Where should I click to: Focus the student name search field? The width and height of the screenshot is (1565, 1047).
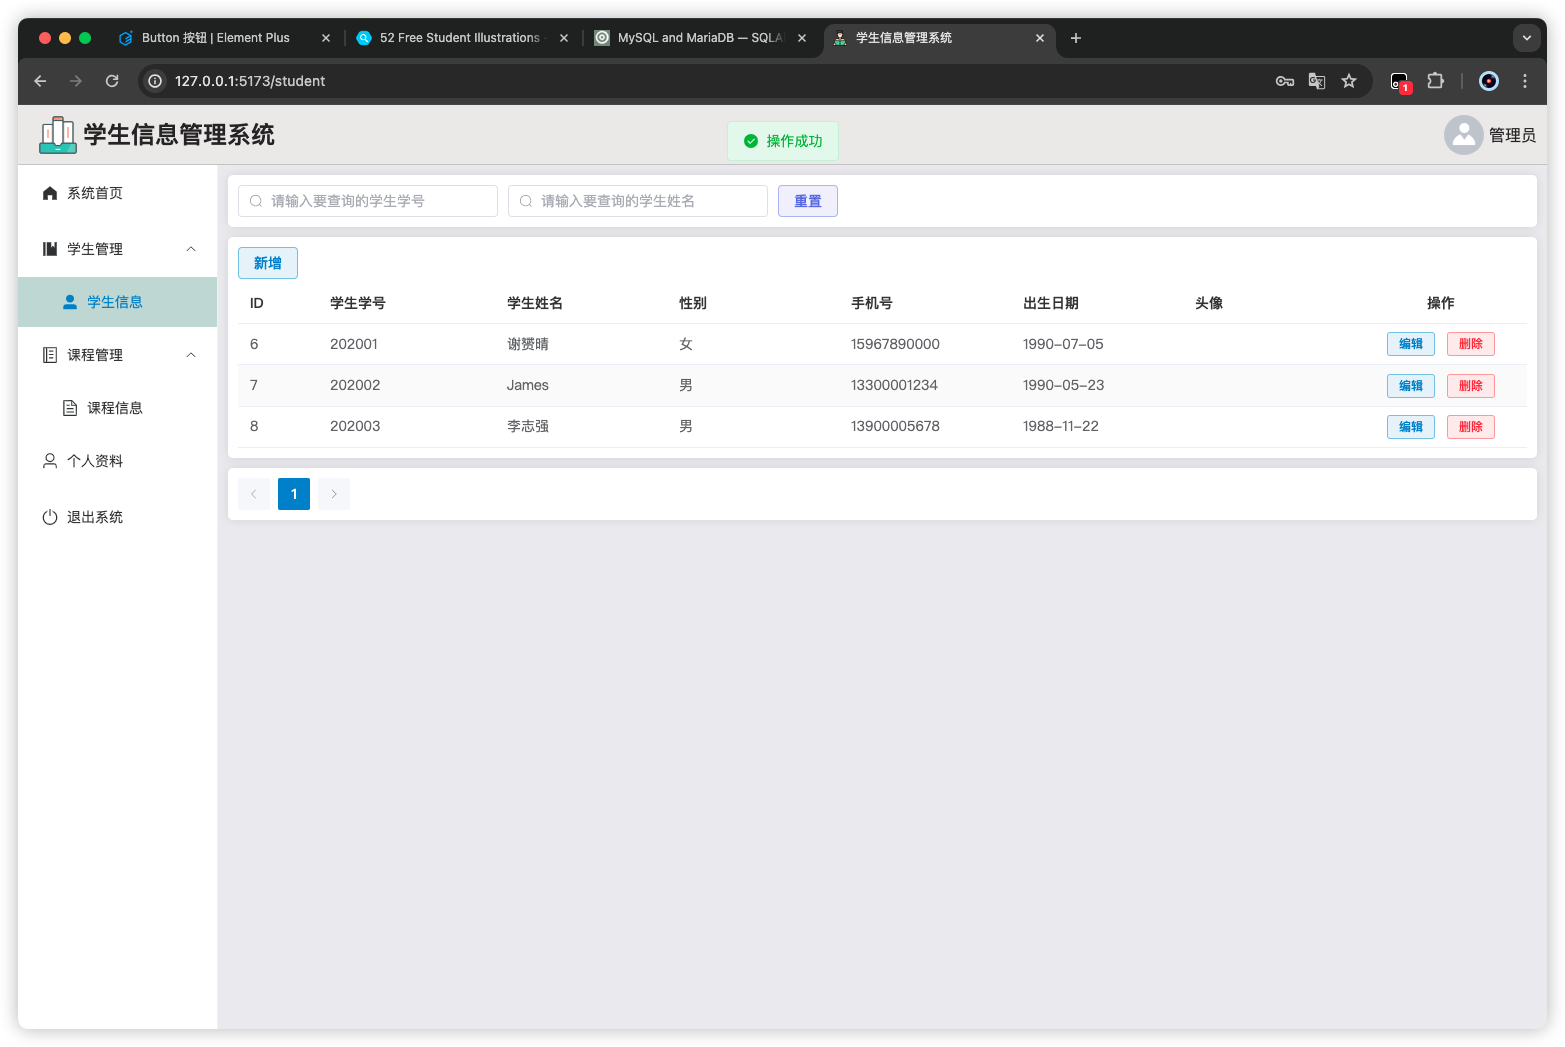tap(638, 201)
